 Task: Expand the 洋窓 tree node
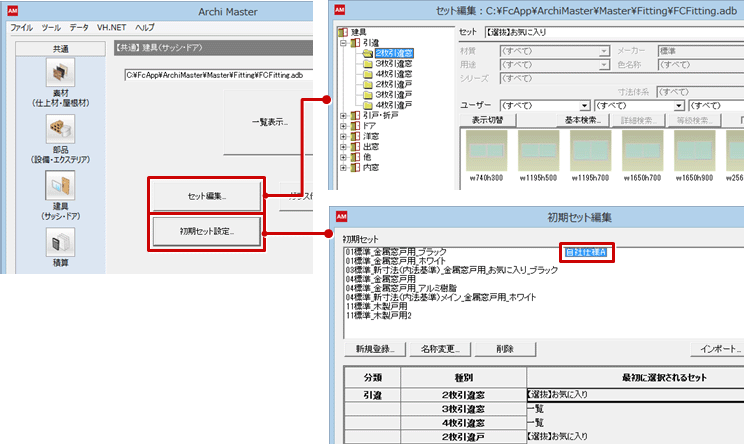[343, 136]
